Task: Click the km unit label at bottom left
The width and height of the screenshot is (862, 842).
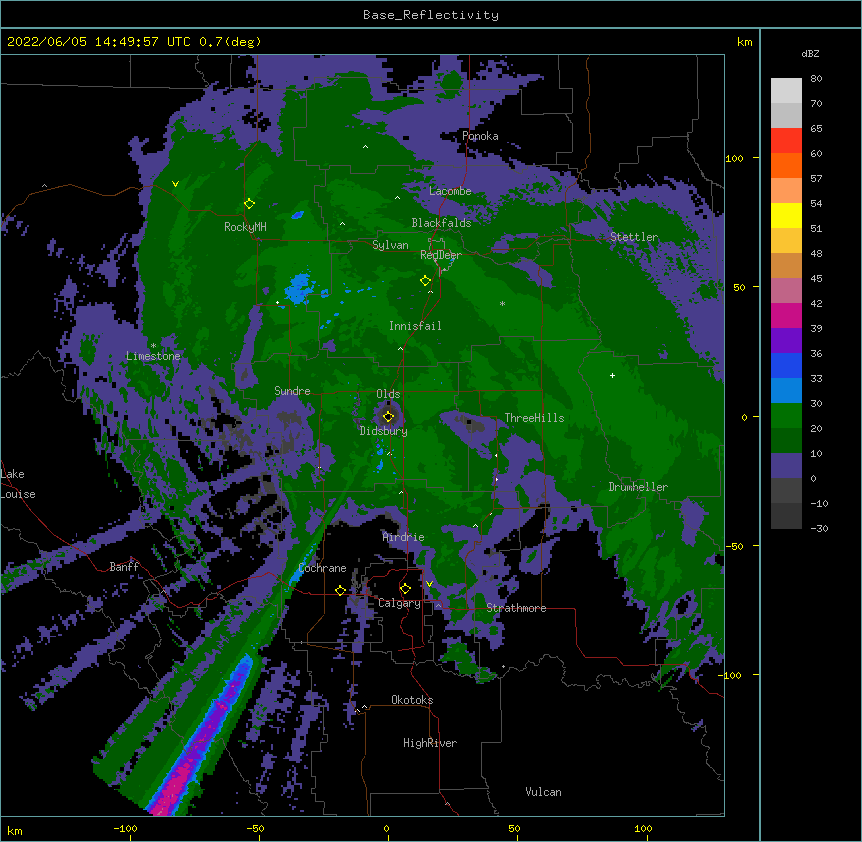Action: [14, 830]
